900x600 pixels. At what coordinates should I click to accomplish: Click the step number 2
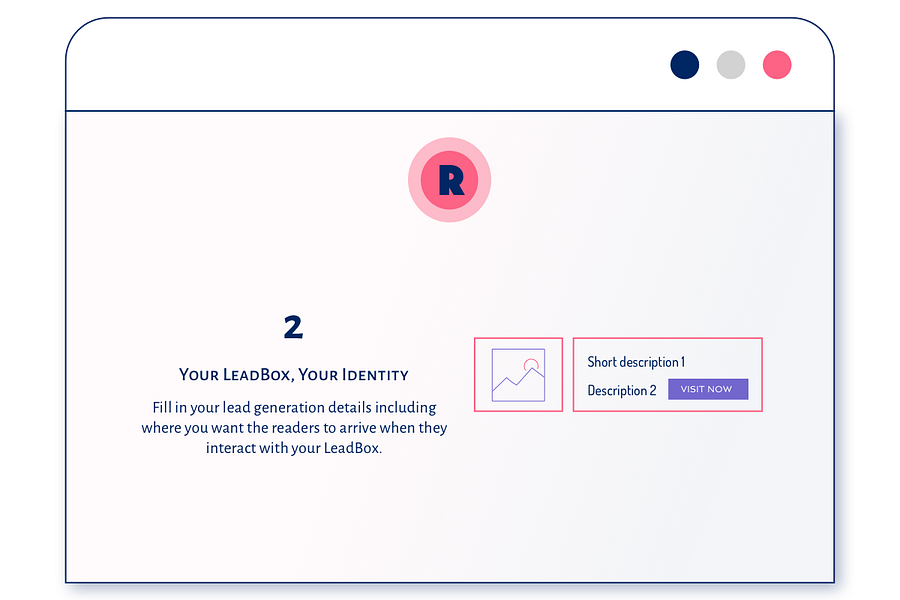coord(293,327)
